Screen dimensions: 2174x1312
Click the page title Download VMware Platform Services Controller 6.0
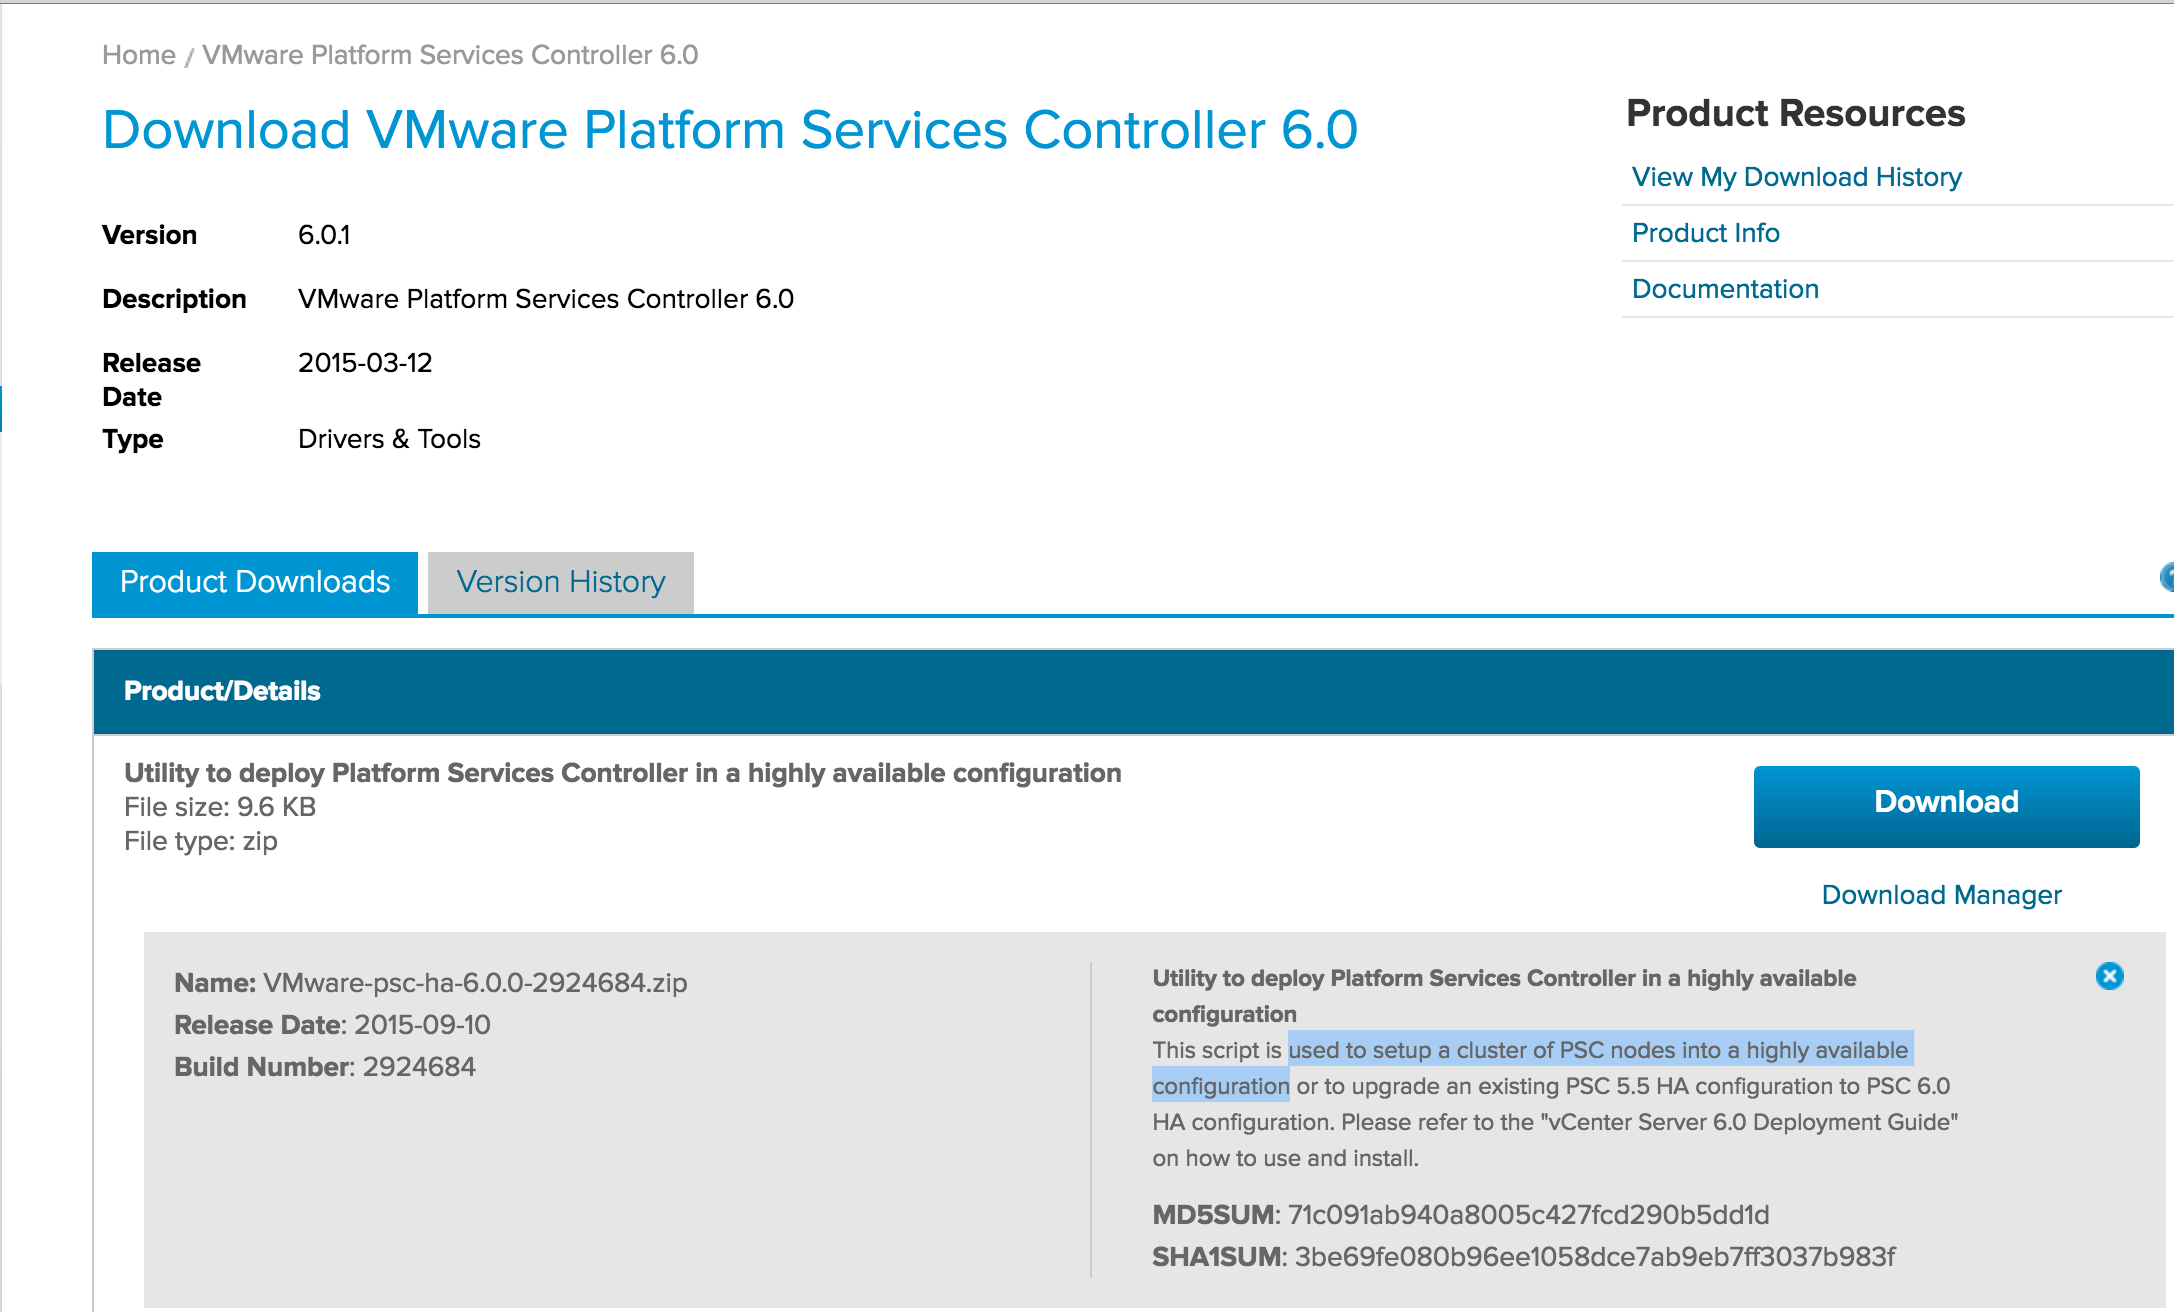(x=730, y=130)
